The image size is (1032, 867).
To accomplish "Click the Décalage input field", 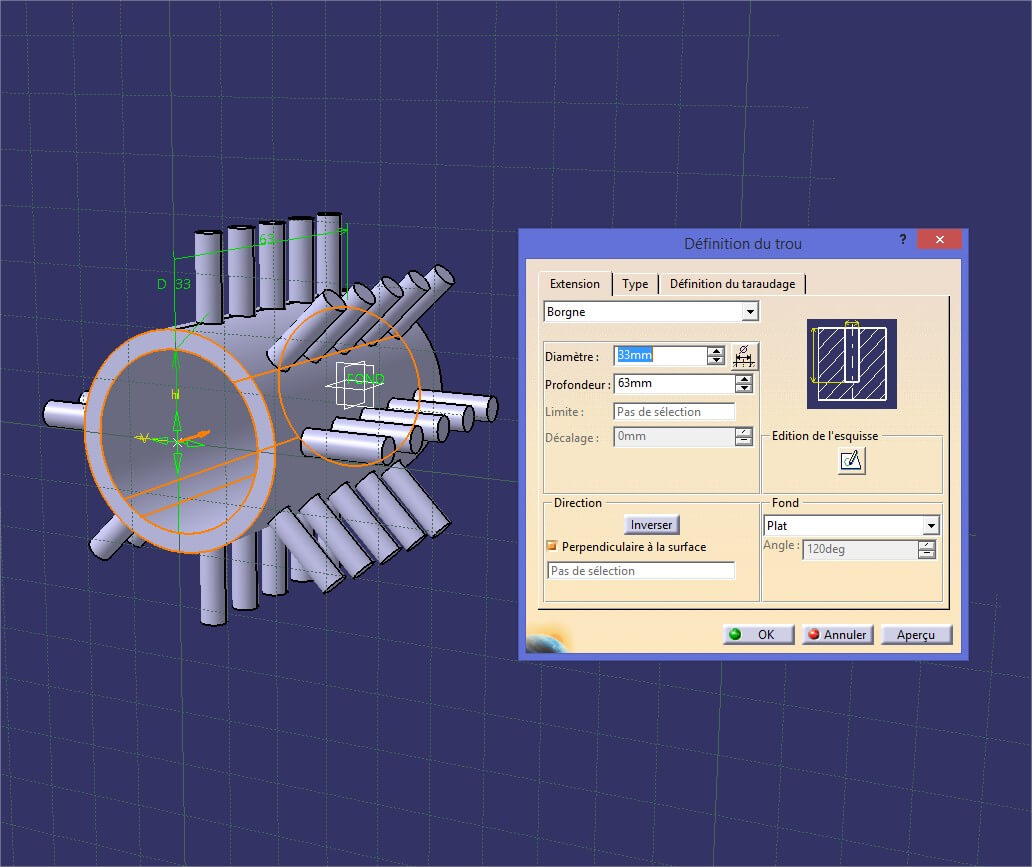I will point(674,436).
